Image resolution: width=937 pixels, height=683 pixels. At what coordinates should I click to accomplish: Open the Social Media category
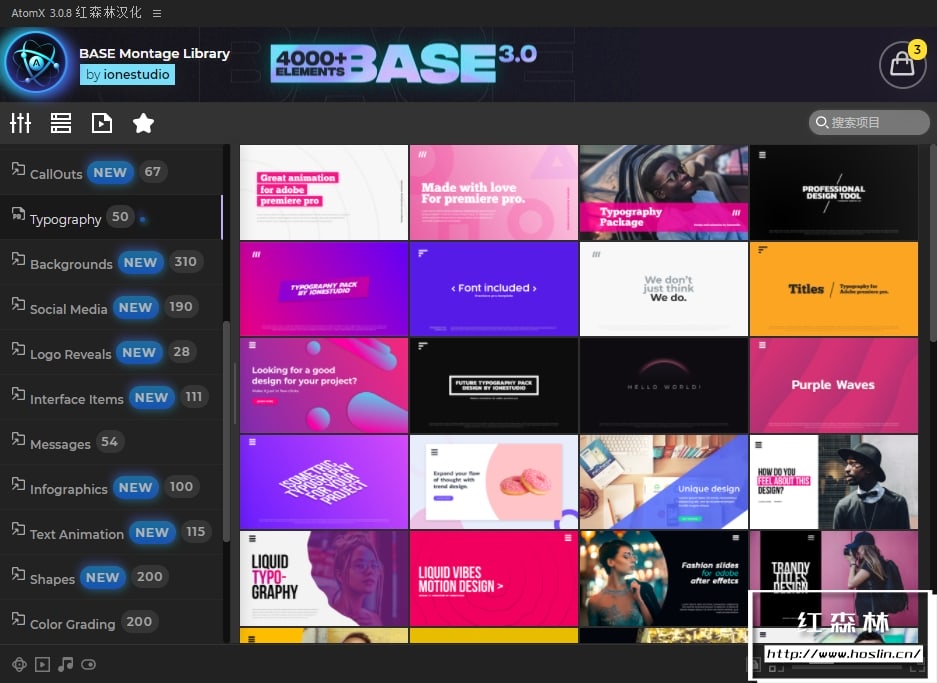click(111, 307)
